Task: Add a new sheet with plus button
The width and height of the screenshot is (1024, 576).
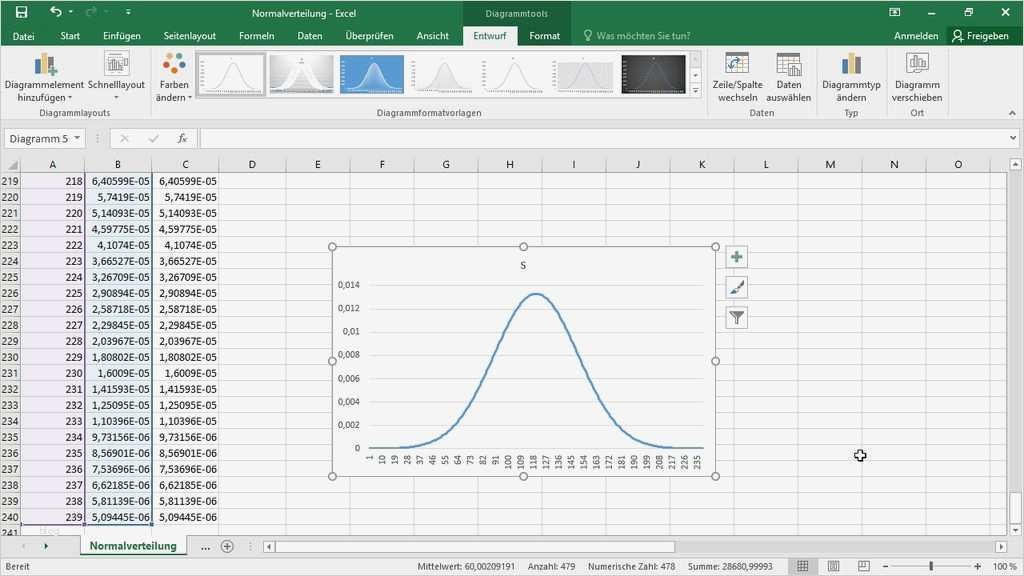Action: pos(227,547)
